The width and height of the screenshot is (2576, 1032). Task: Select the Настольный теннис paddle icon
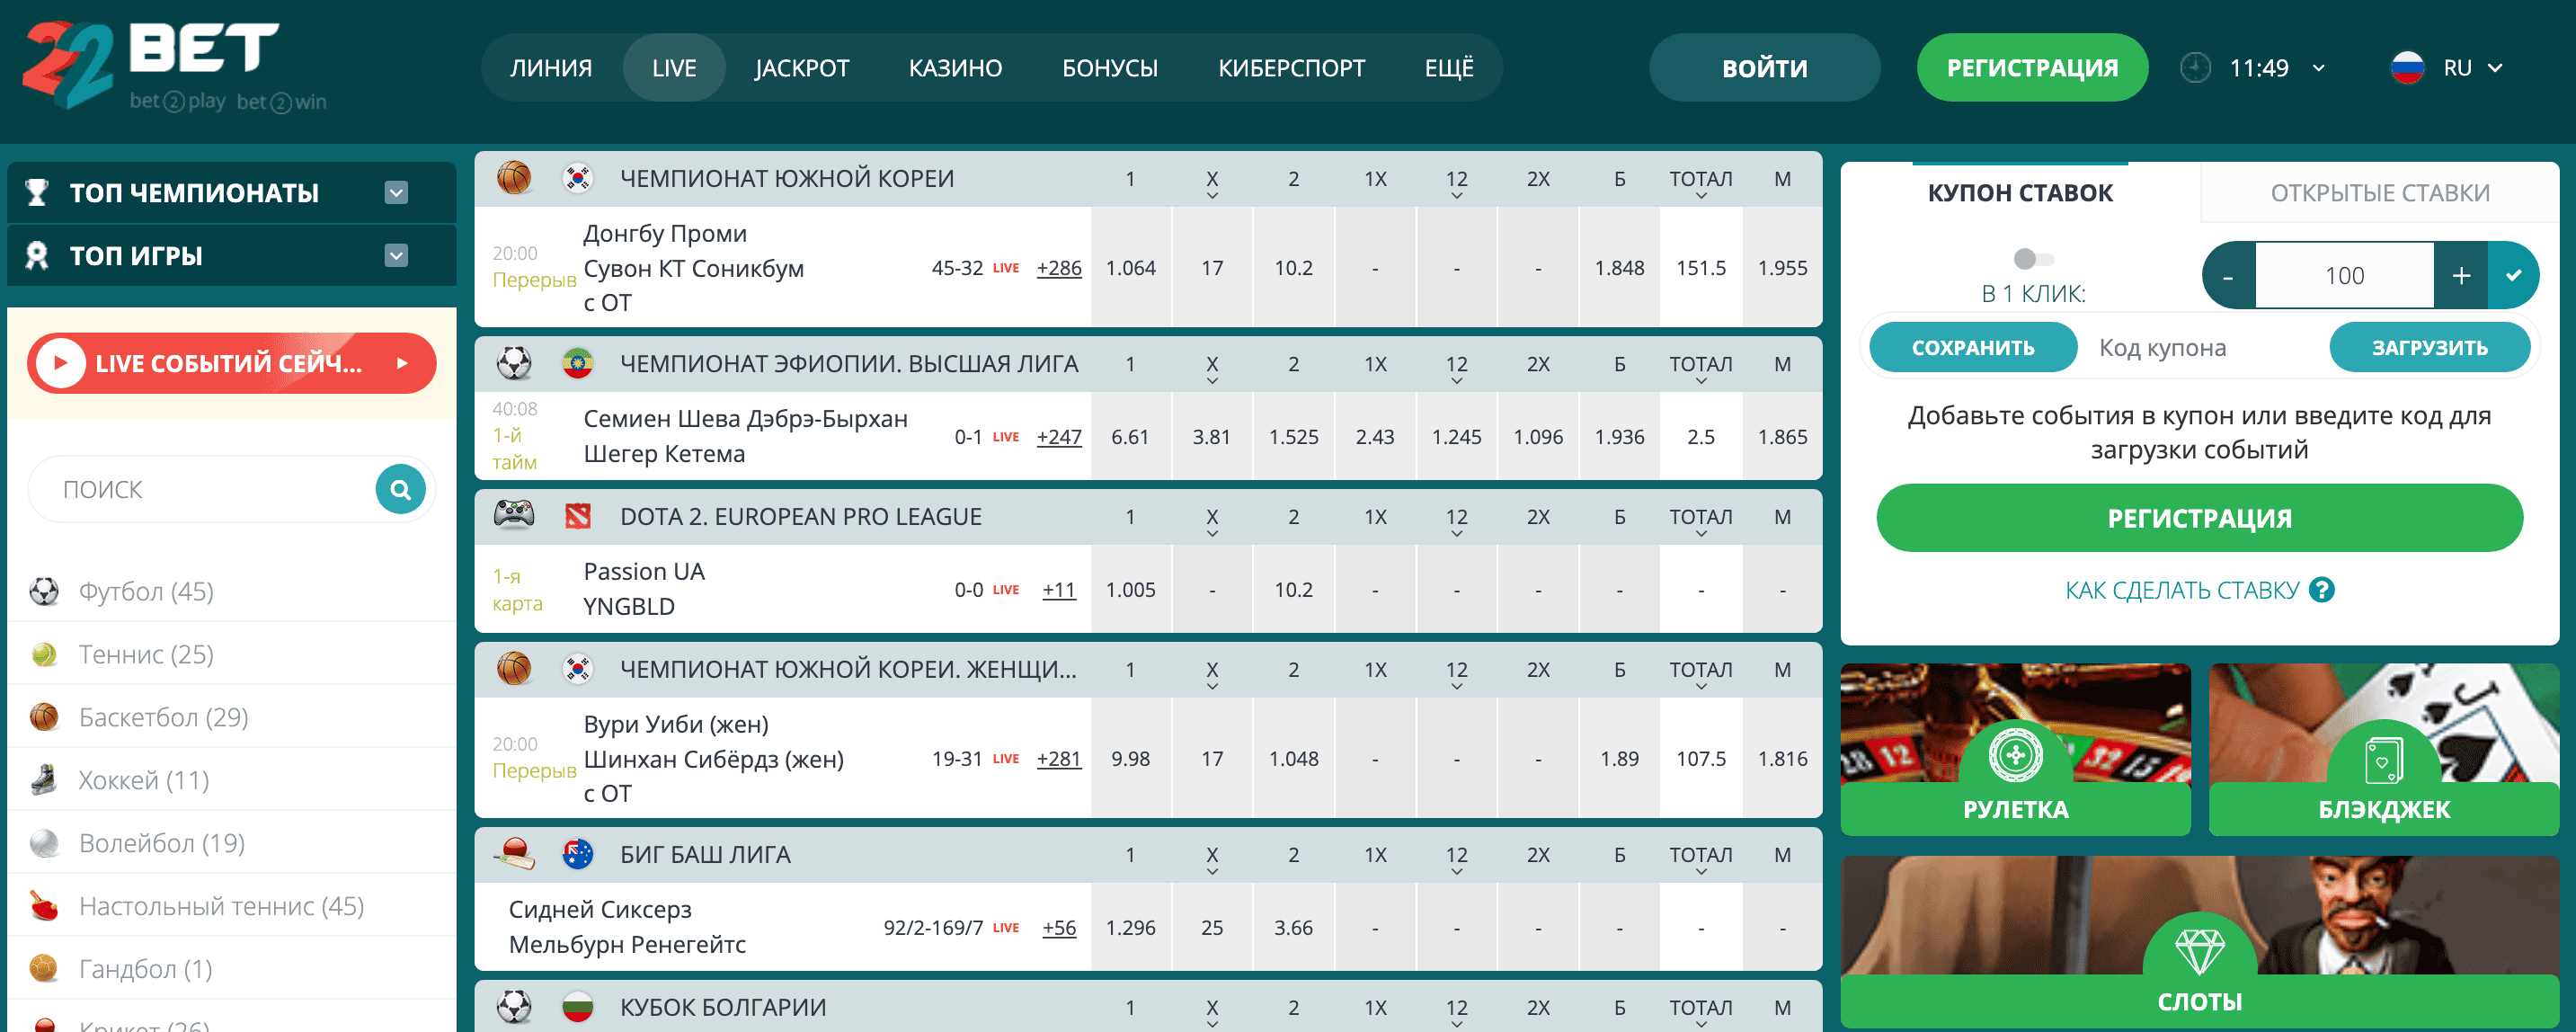[x=44, y=906]
